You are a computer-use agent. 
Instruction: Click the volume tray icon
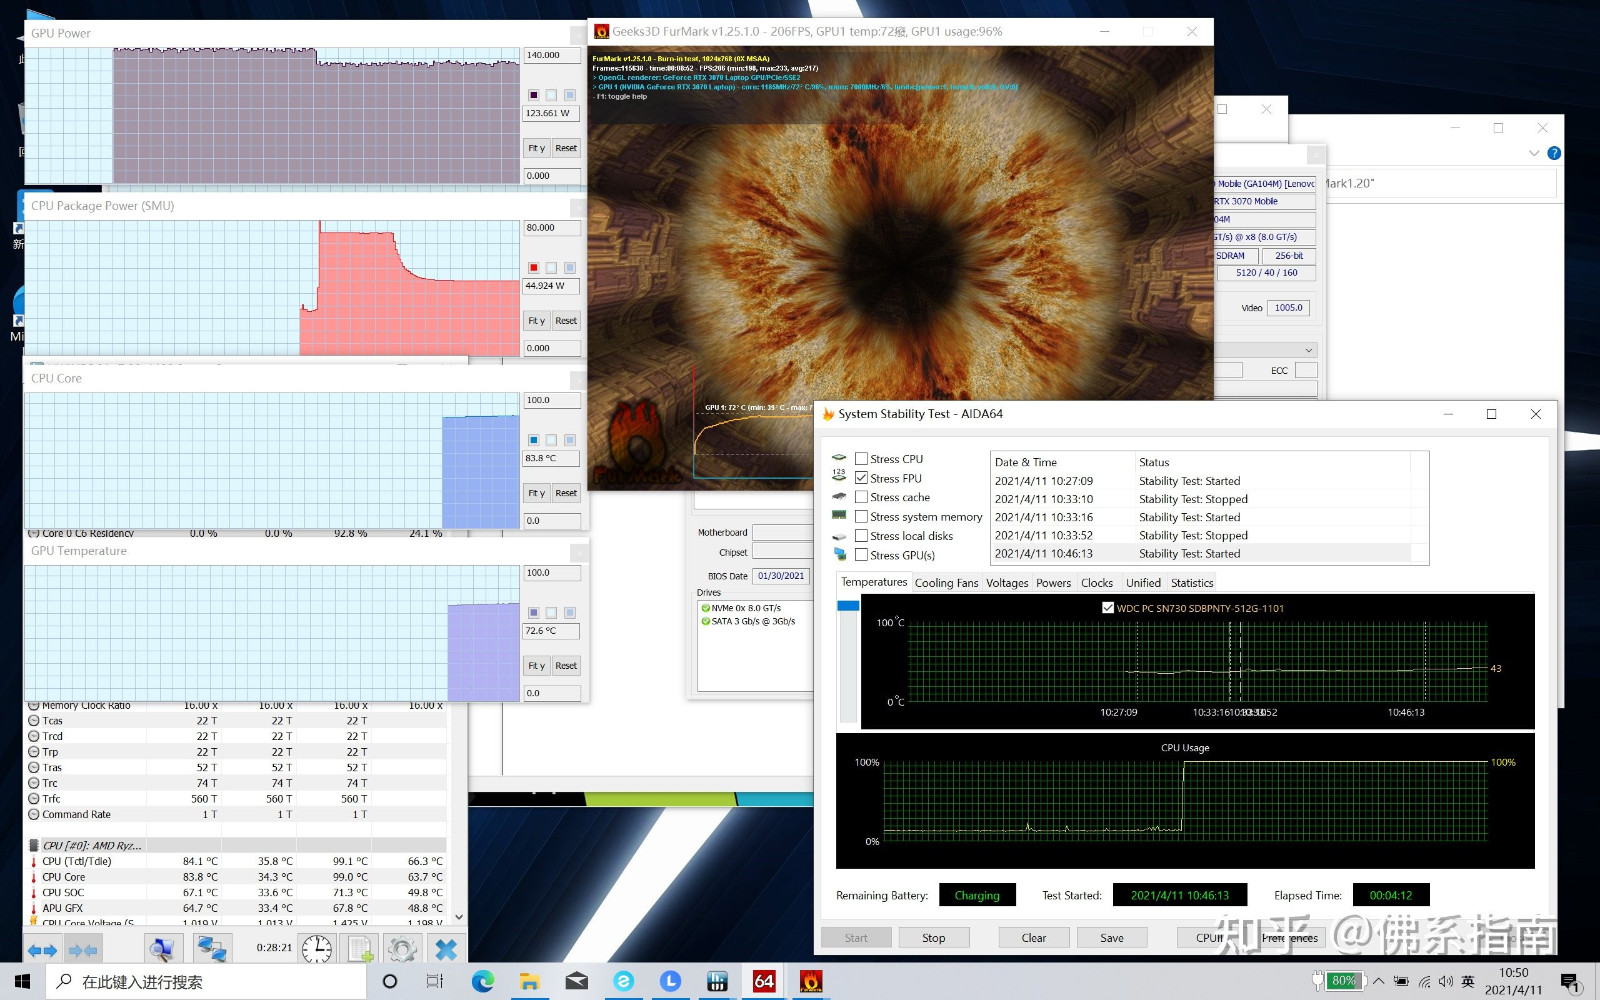tap(1445, 982)
